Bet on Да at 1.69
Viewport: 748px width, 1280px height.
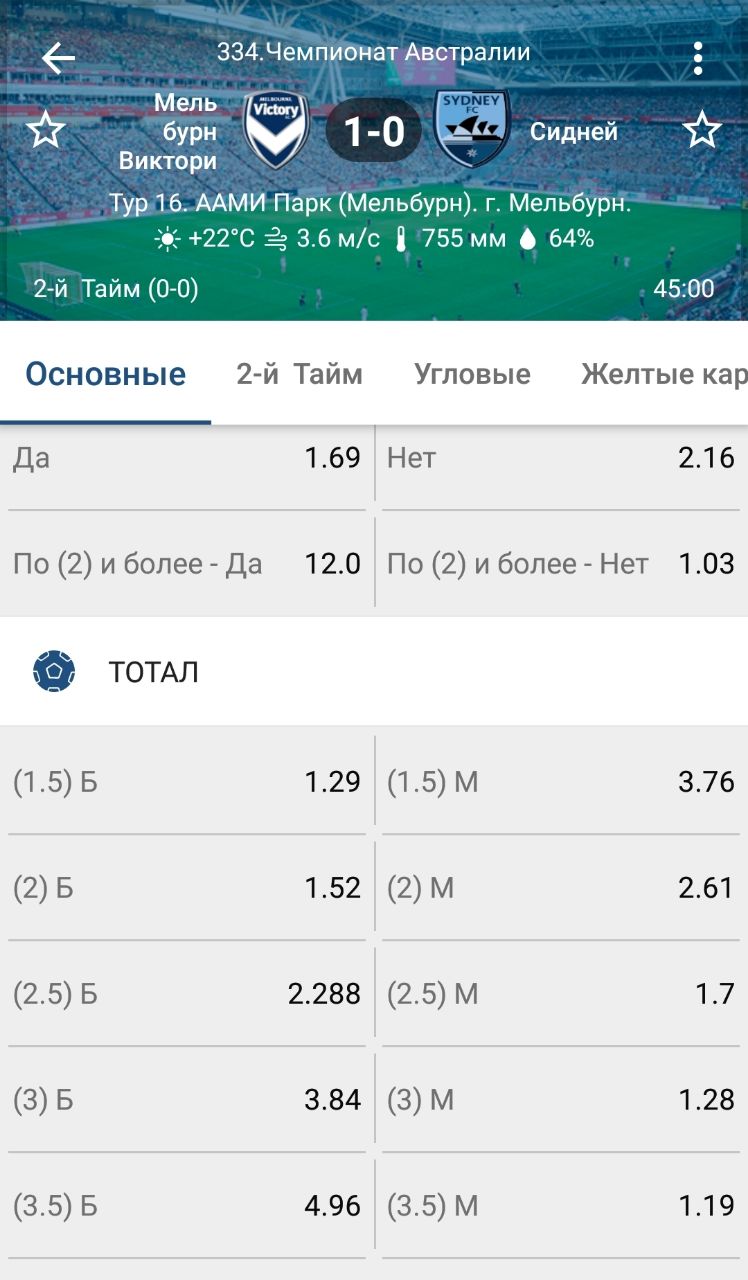pos(187,459)
